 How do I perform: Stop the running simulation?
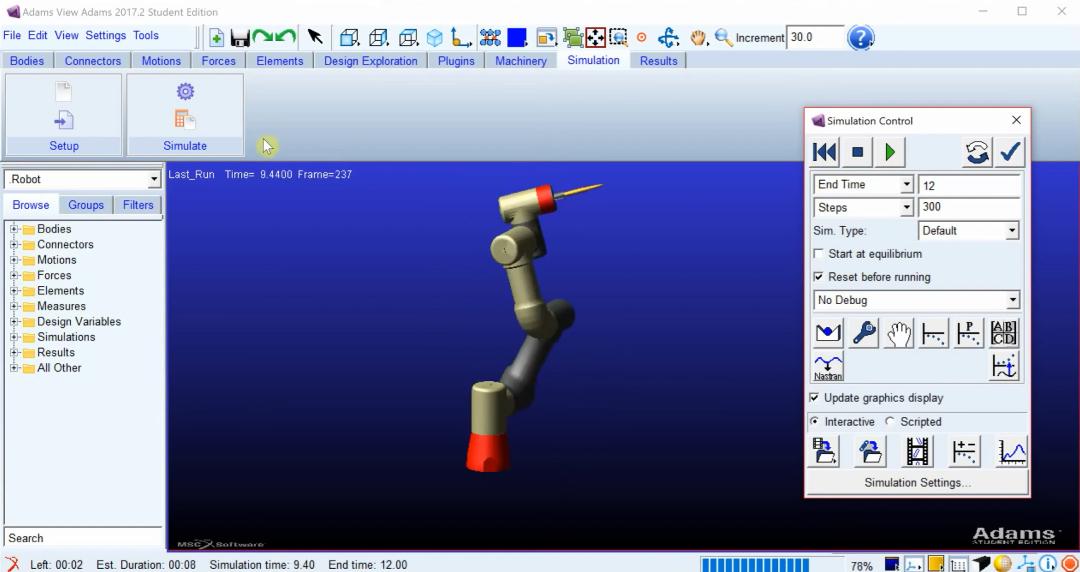pos(857,152)
